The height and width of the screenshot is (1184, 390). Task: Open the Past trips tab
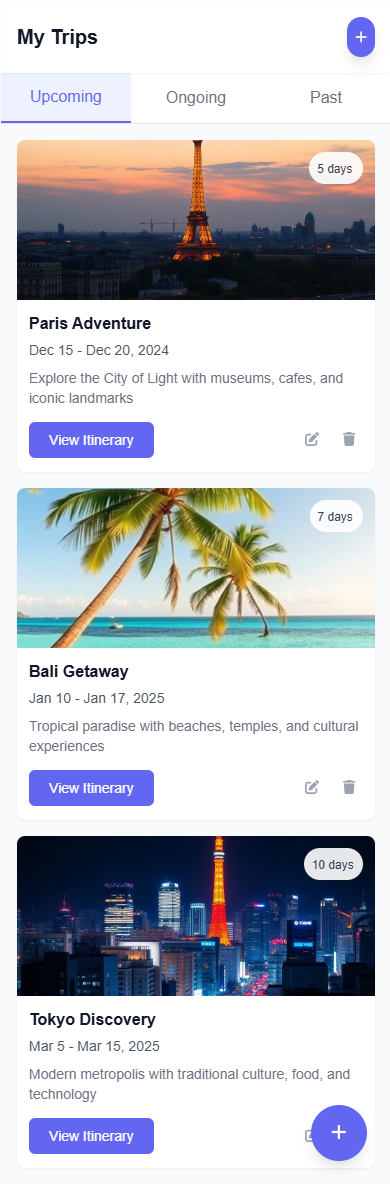tap(326, 97)
